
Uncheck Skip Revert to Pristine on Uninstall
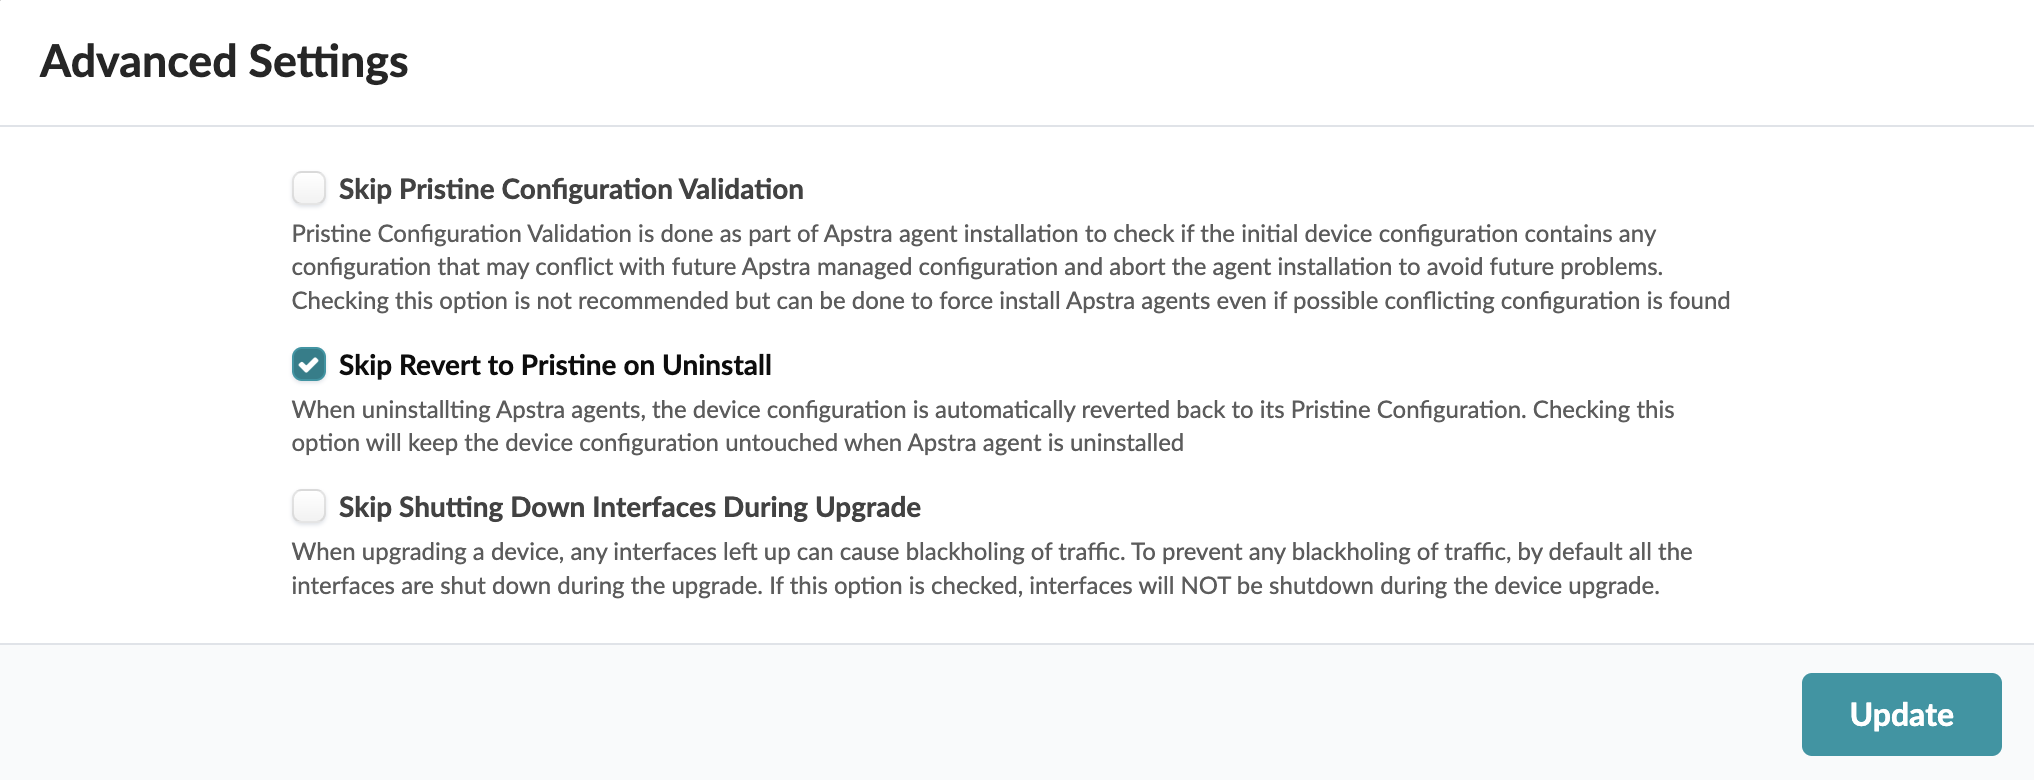click(x=309, y=364)
